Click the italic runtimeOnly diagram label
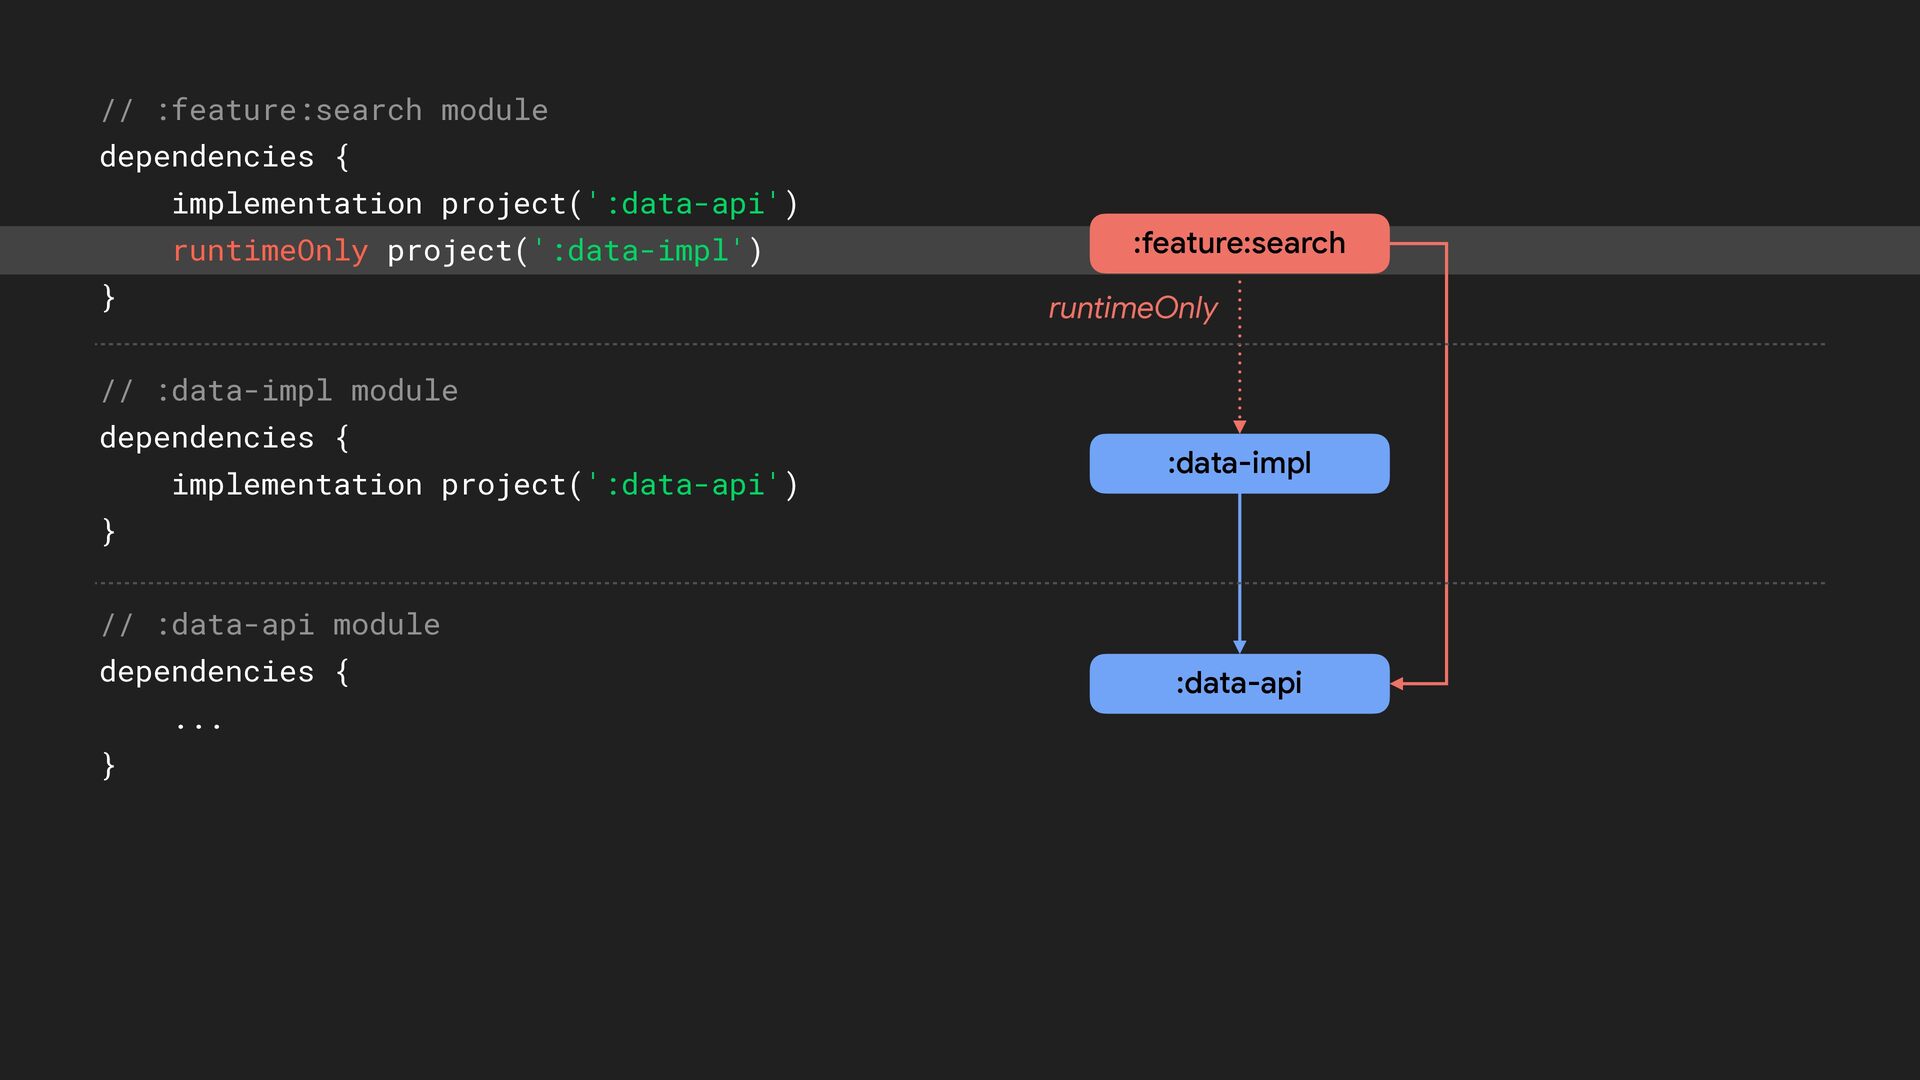The image size is (1920, 1080). click(x=1132, y=308)
